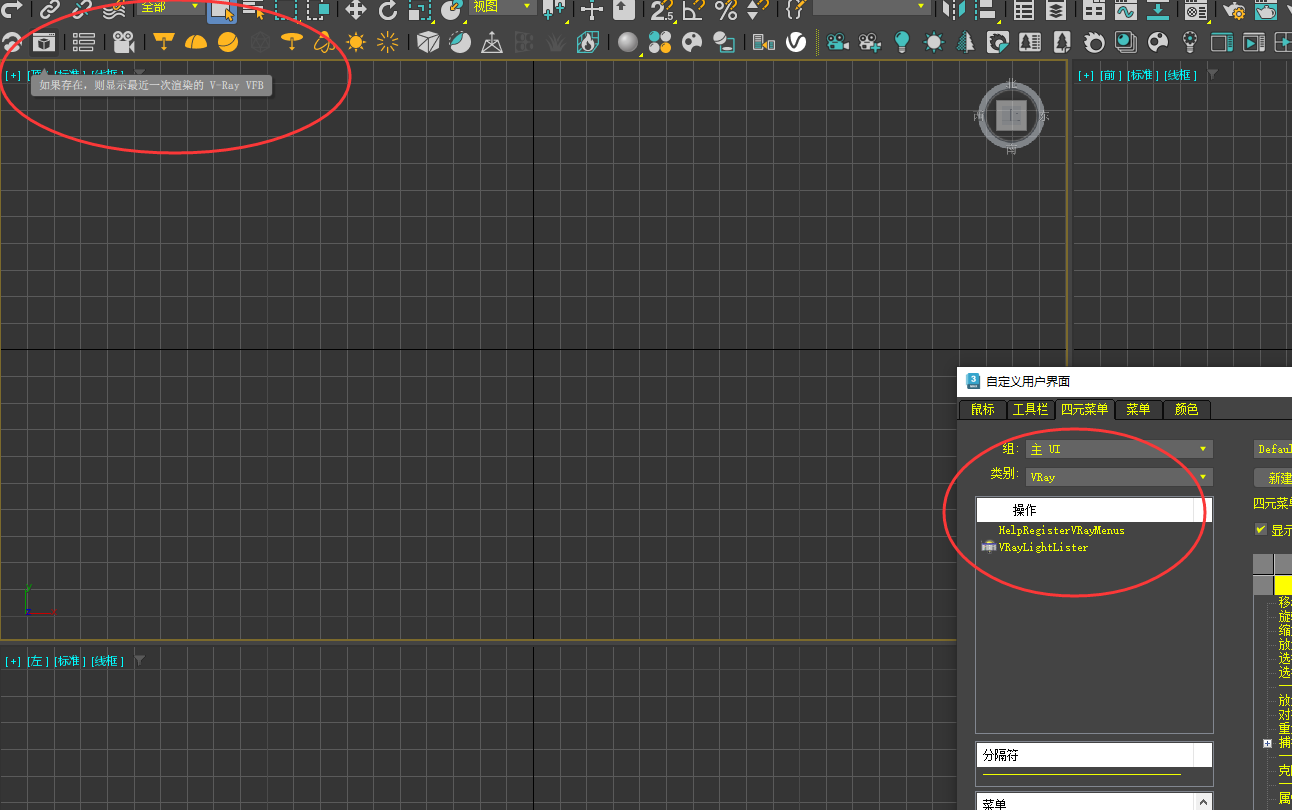Switch to the 工具栏 (Toolbars) tab
Viewport: 1292px width, 810px height.
coord(1030,409)
